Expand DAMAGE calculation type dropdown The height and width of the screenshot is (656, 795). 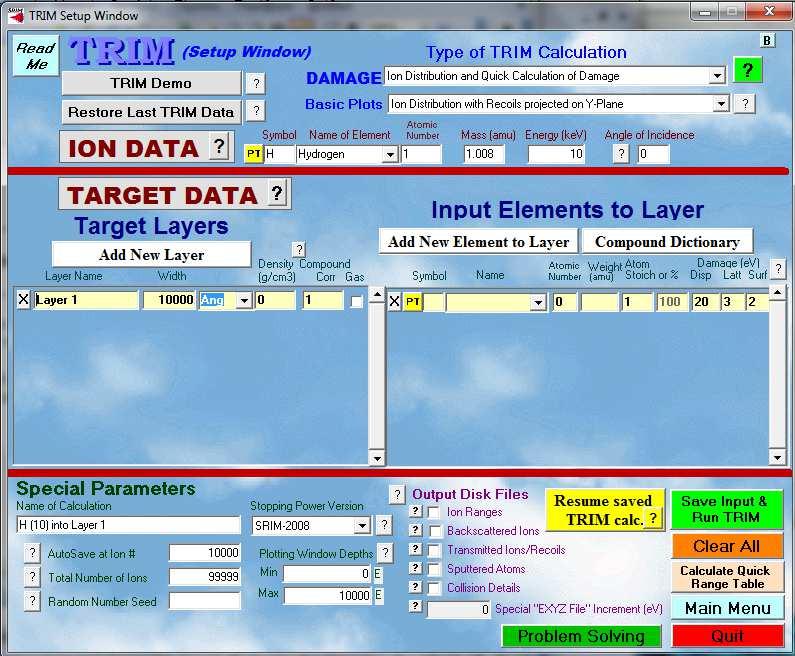pos(716,76)
